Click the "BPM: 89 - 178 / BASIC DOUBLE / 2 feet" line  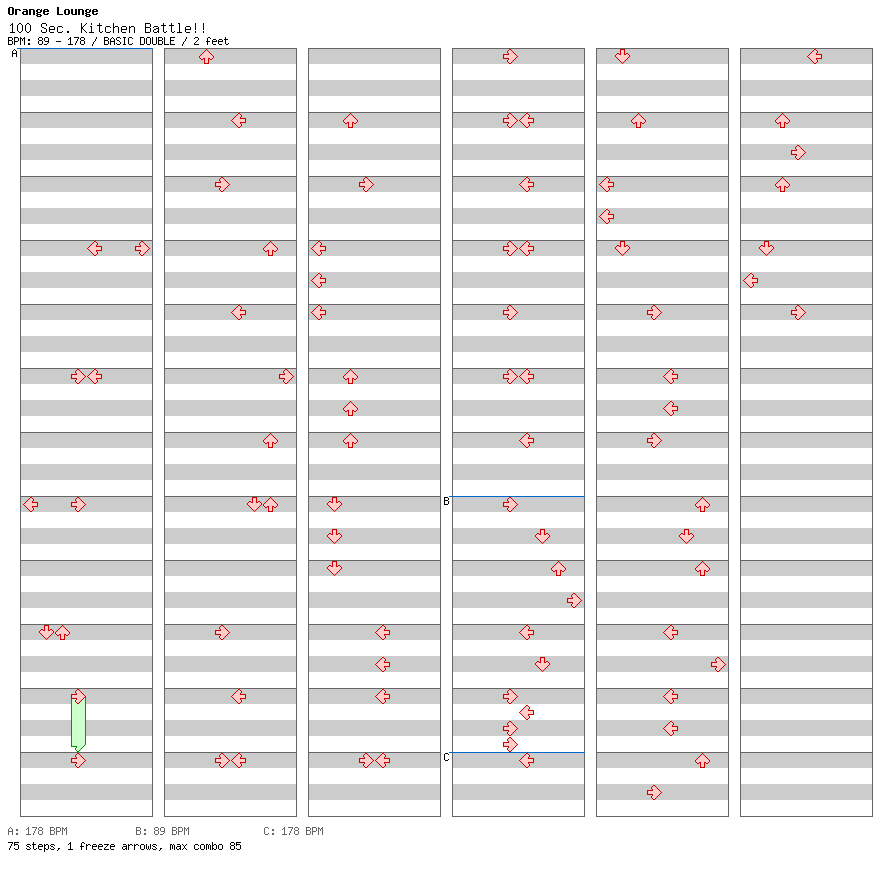(x=118, y=41)
